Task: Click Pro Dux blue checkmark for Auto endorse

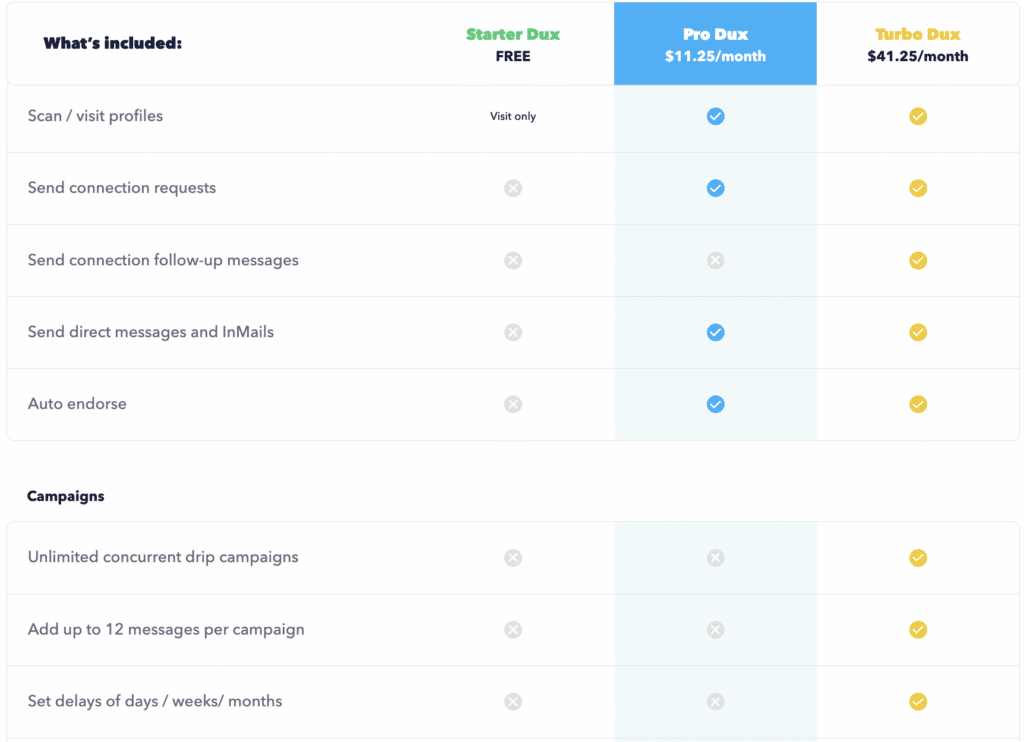Action: [715, 404]
